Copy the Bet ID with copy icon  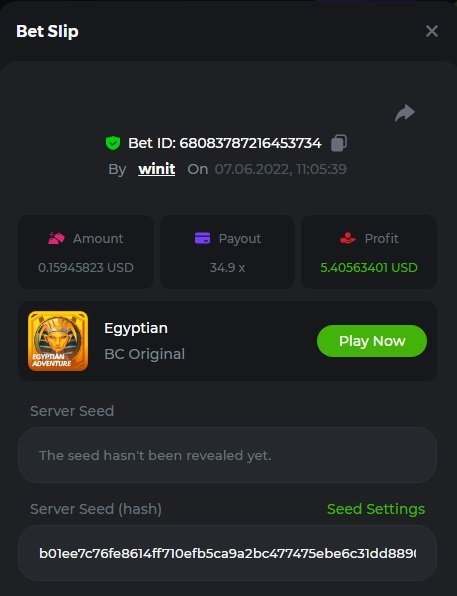tap(339, 143)
